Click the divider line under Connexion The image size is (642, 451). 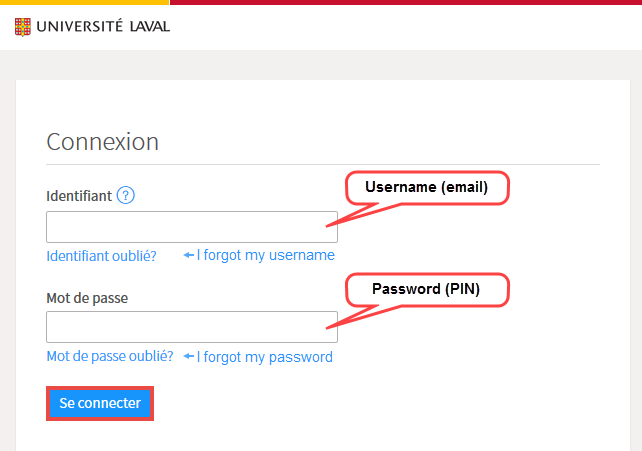(323, 165)
